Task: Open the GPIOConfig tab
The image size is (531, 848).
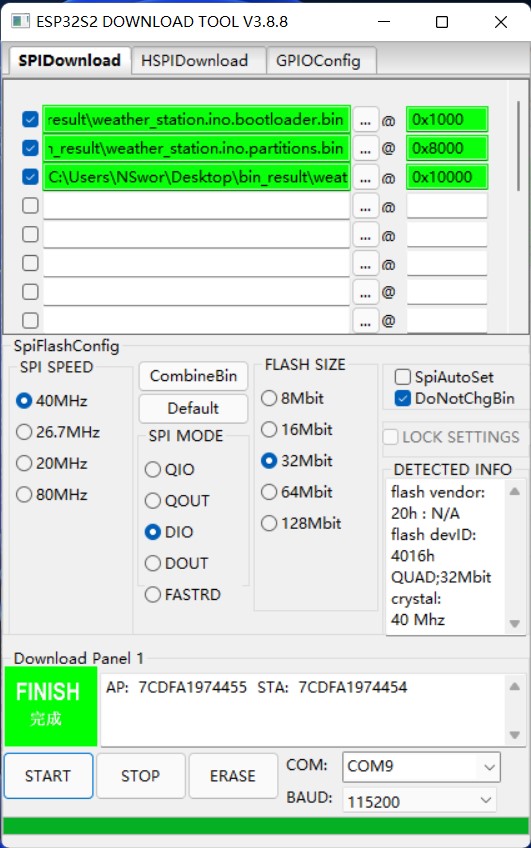Action: (321, 60)
